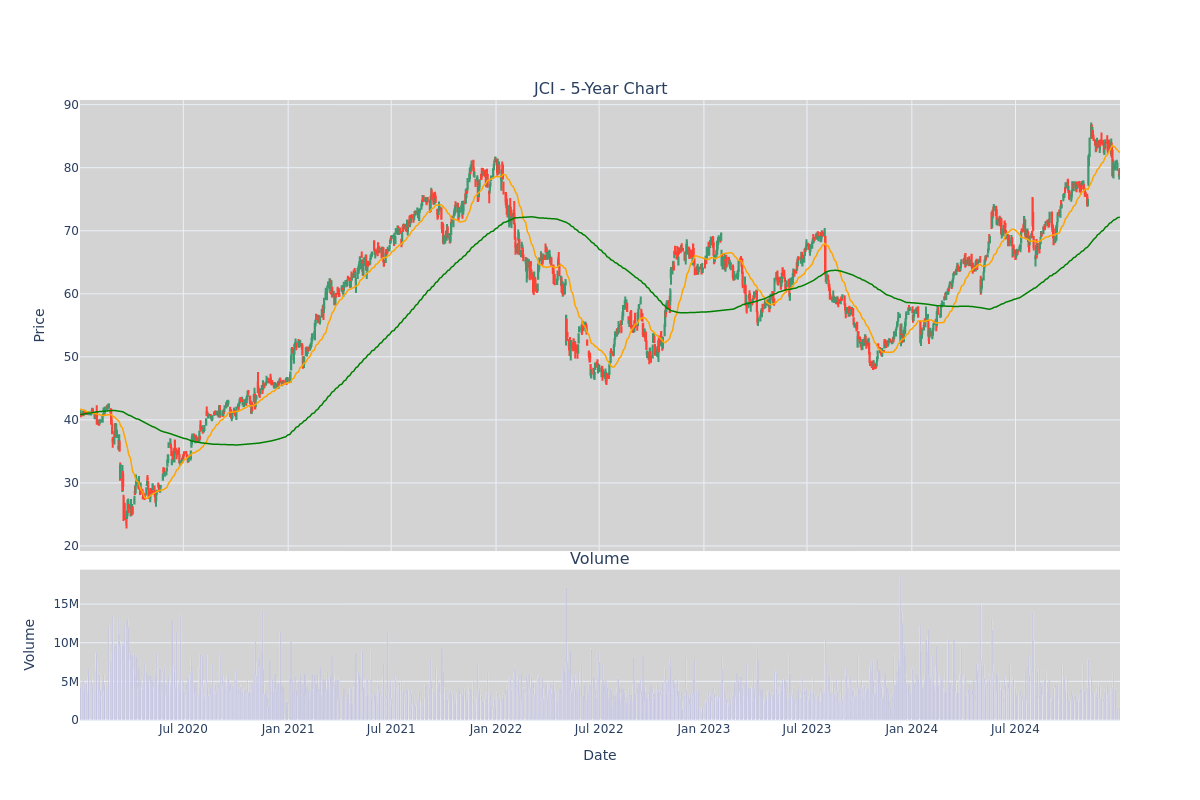The width and height of the screenshot is (1200, 800).
Task: Click the Price axis label
Action: point(40,325)
